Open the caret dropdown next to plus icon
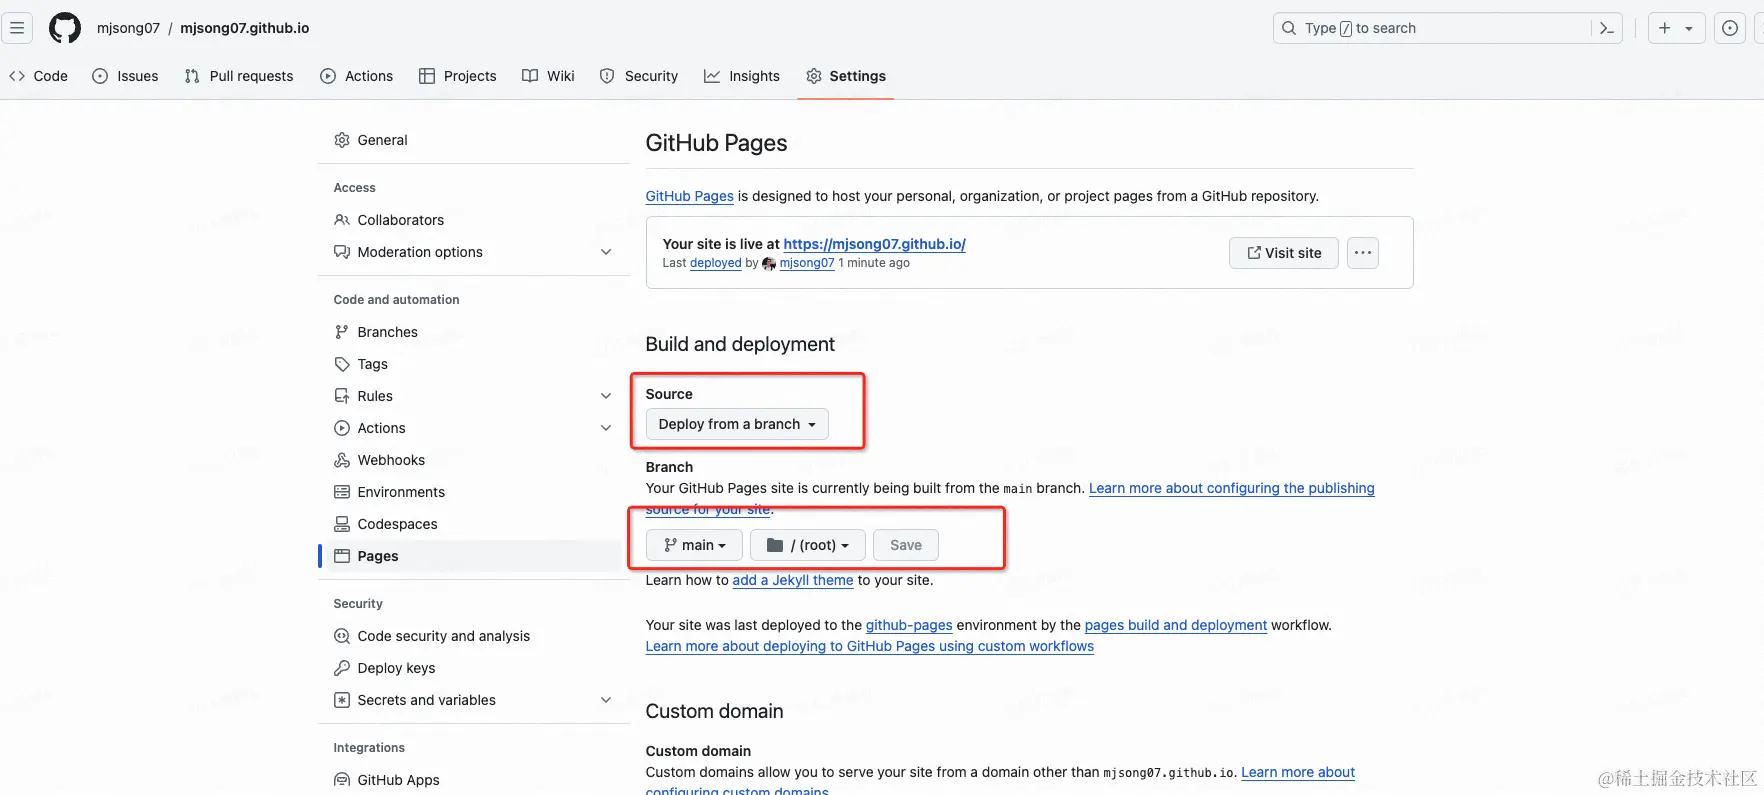 point(1689,28)
